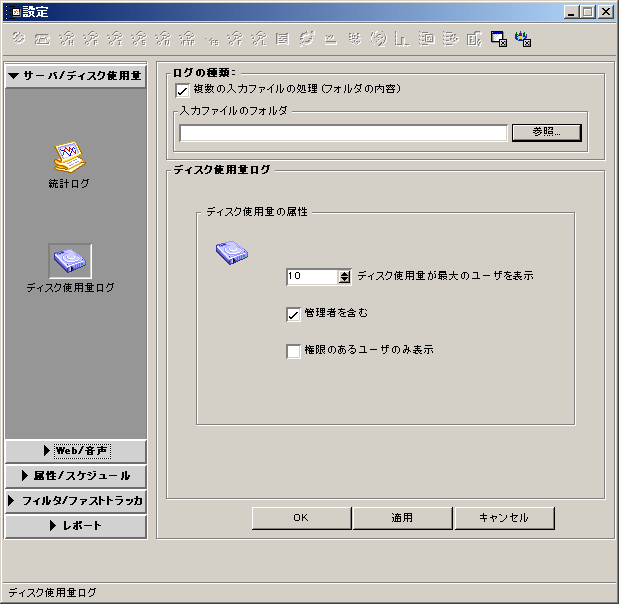
Task: Enable 権限のあるユーザのみ表示 checkbox
Action: [x=293, y=351]
